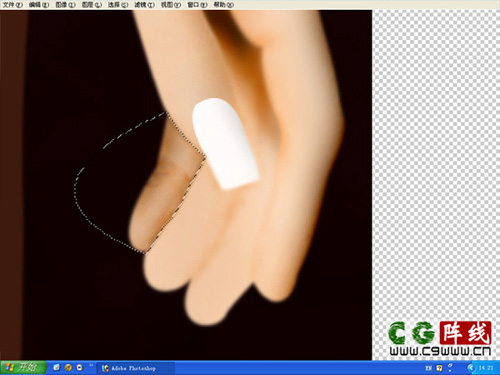Expand the quick launch overflow chevron

[91, 366]
